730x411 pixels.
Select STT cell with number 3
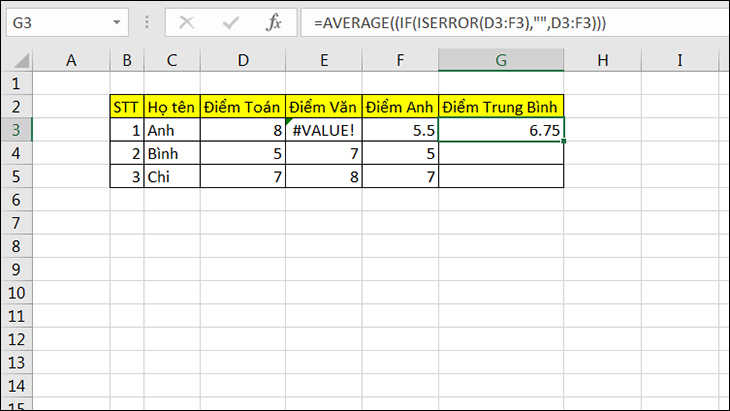[127, 176]
